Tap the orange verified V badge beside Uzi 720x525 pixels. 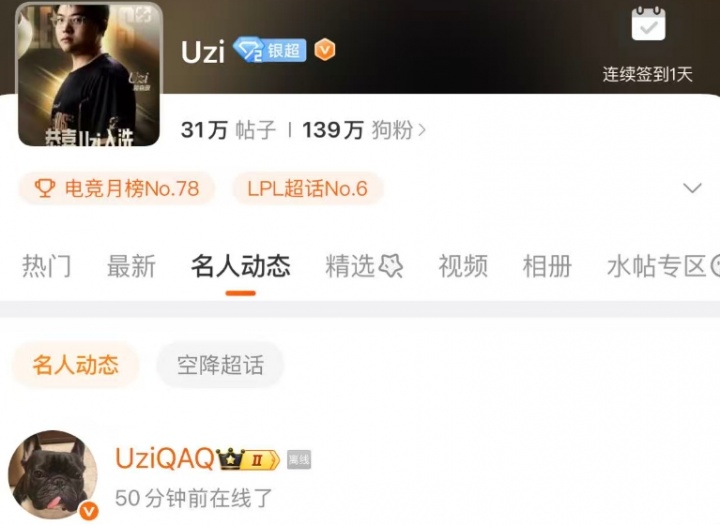(325, 50)
